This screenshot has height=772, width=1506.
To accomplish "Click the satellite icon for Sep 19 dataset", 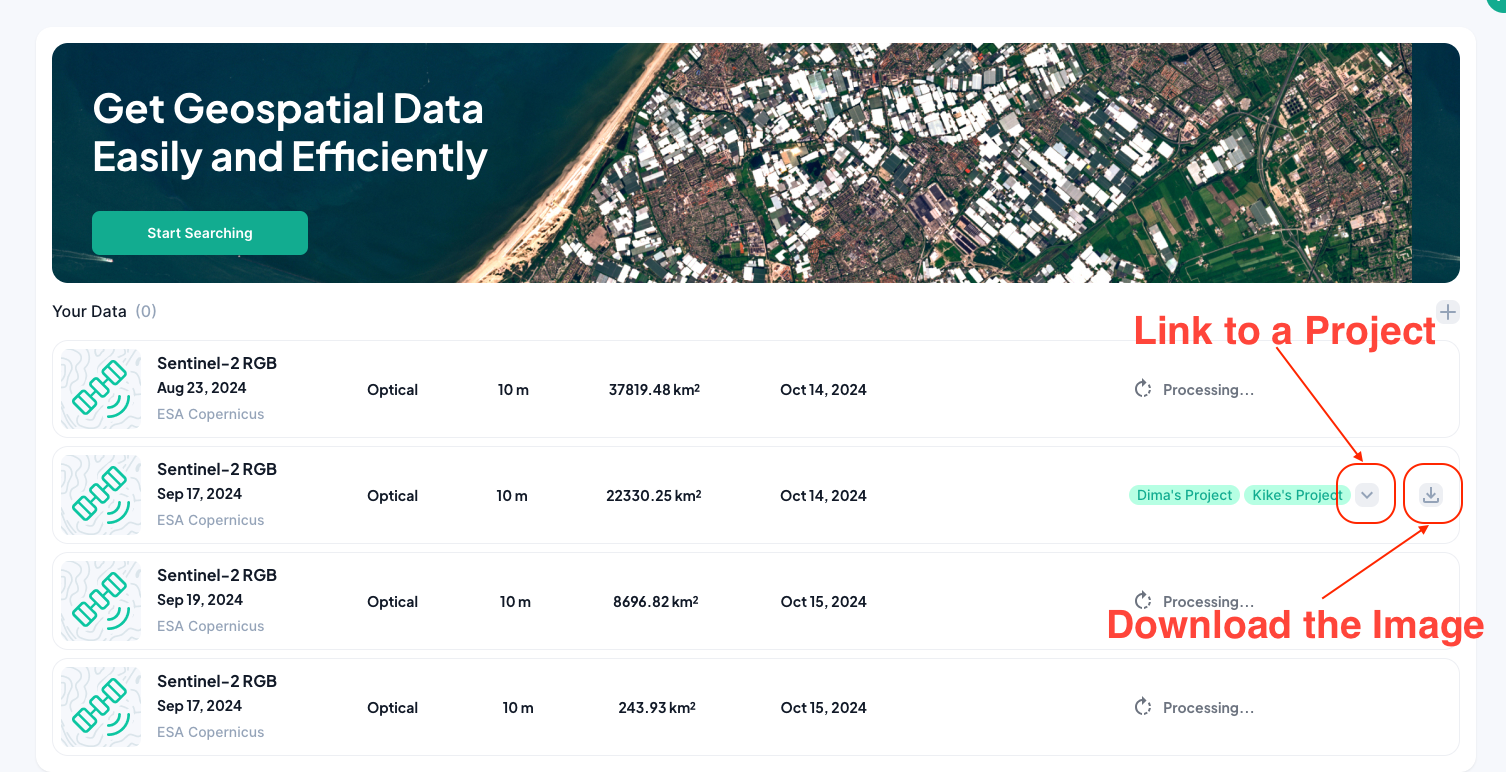I will point(101,601).
